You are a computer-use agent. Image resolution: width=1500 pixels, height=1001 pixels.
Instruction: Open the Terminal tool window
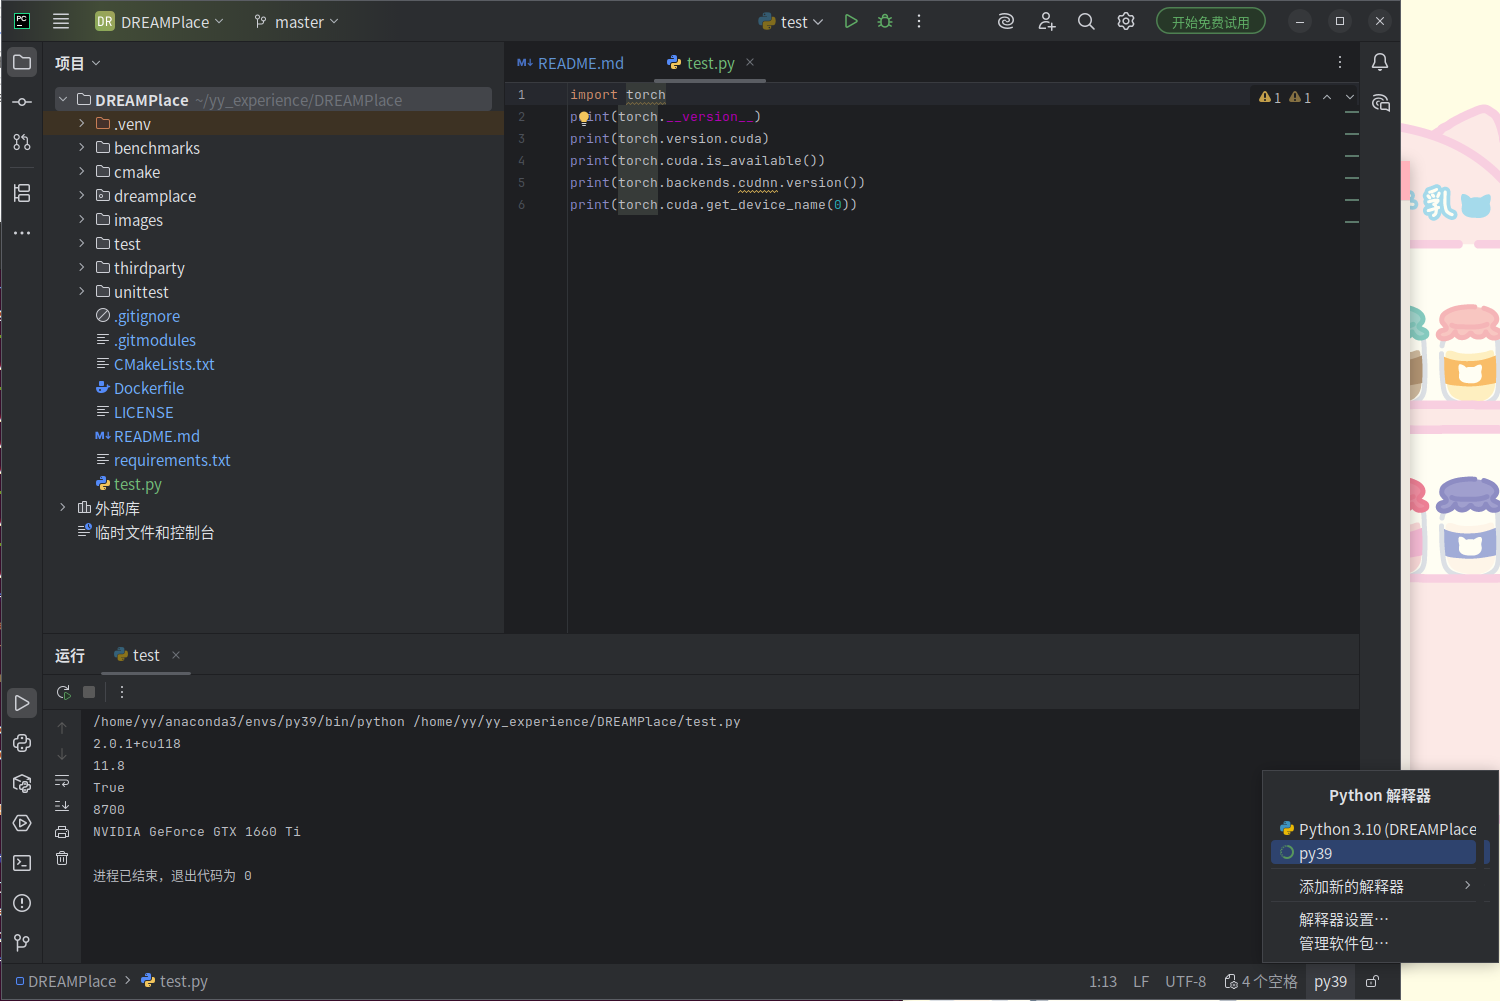(x=22, y=863)
